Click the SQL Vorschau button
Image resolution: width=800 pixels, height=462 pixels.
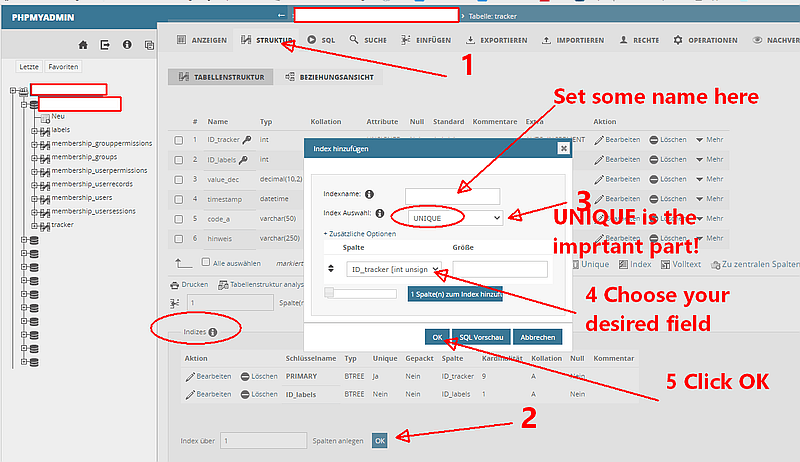[481, 337]
